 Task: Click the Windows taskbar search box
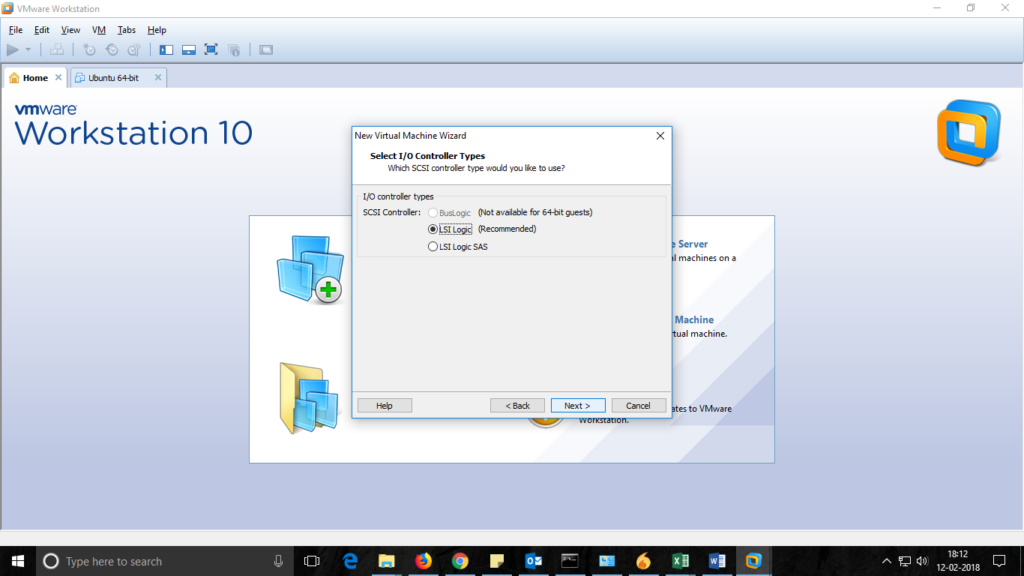(x=160, y=561)
